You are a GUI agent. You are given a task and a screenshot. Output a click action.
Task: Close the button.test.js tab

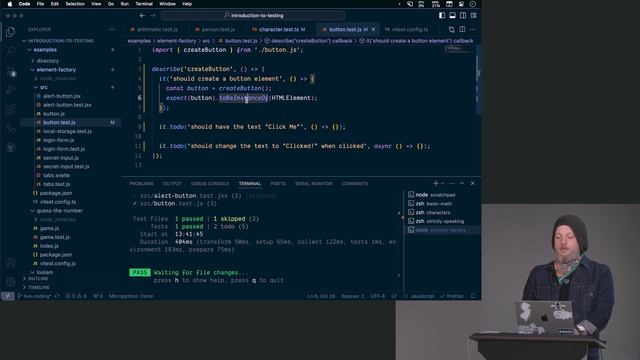[x=373, y=29]
